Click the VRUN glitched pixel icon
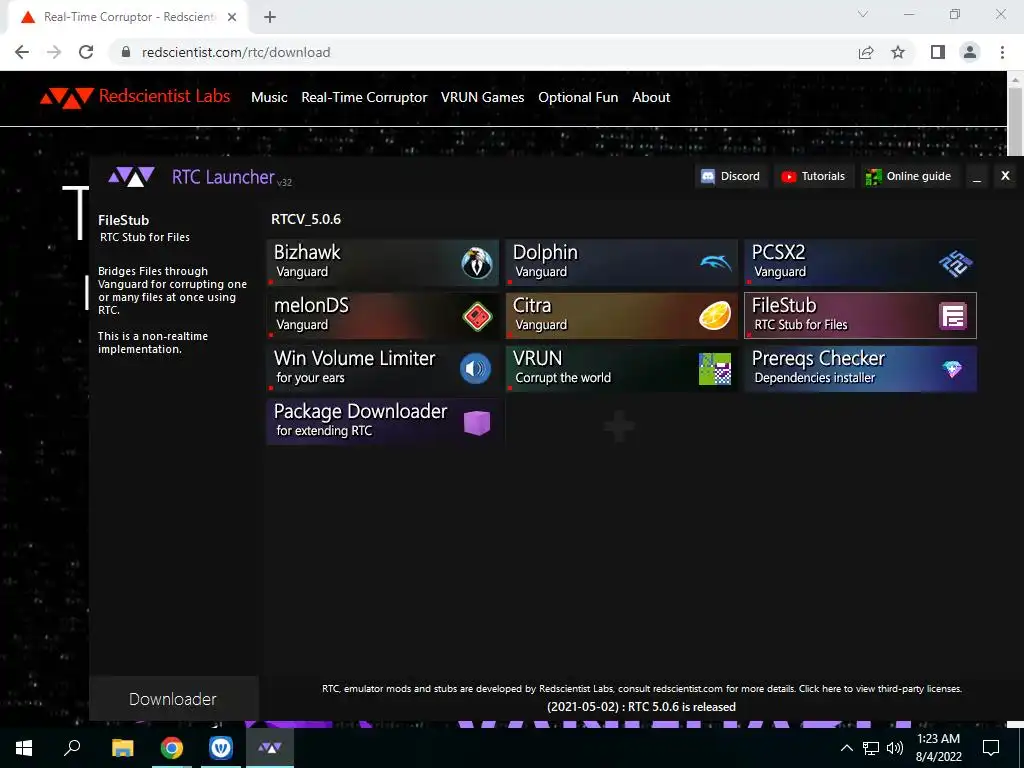This screenshot has height=768, width=1024. coord(715,369)
